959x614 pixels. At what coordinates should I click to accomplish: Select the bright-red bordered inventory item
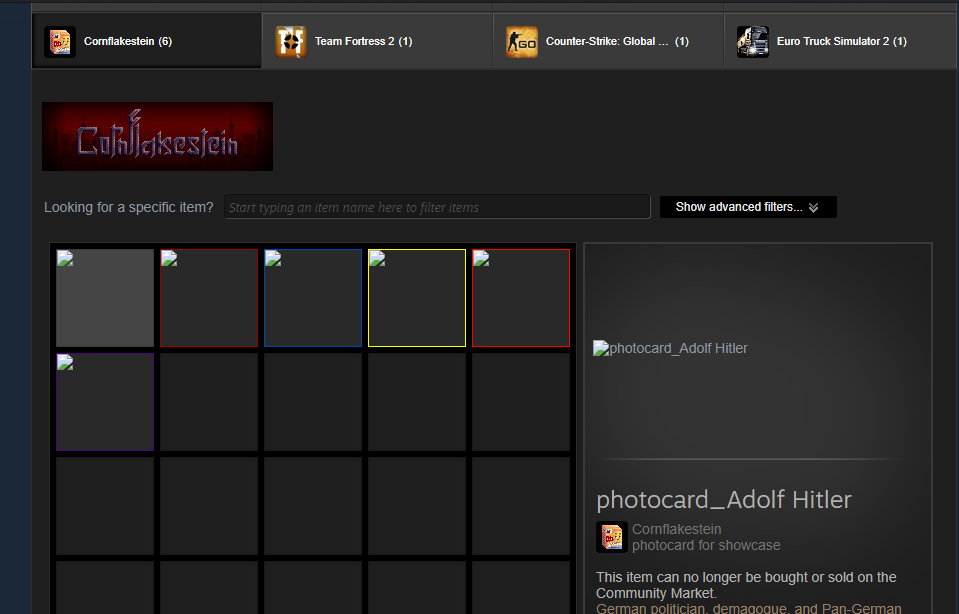(x=521, y=298)
